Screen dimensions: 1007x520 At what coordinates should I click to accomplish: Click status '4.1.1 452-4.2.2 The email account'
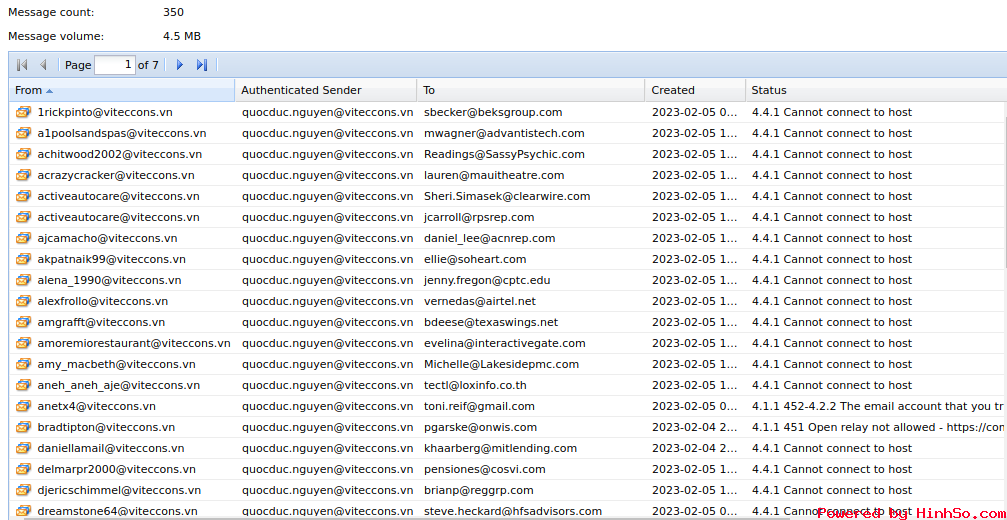click(879, 406)
